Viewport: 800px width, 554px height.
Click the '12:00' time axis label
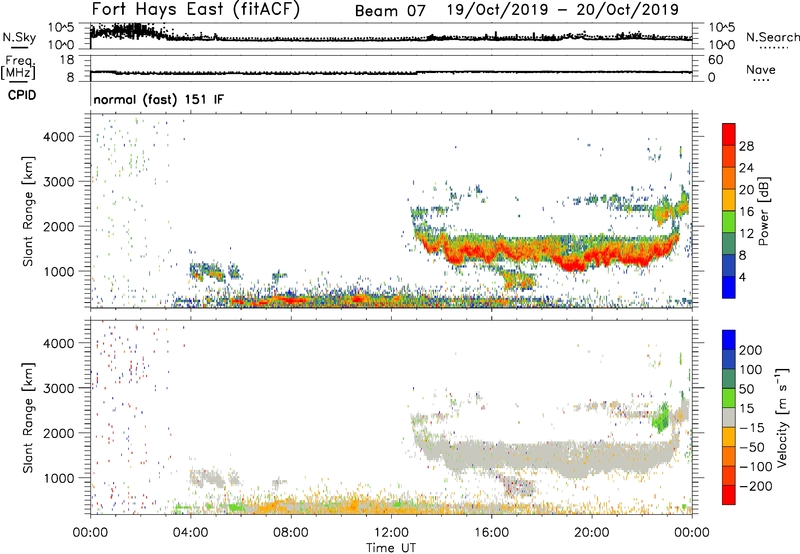coord(391,533)
